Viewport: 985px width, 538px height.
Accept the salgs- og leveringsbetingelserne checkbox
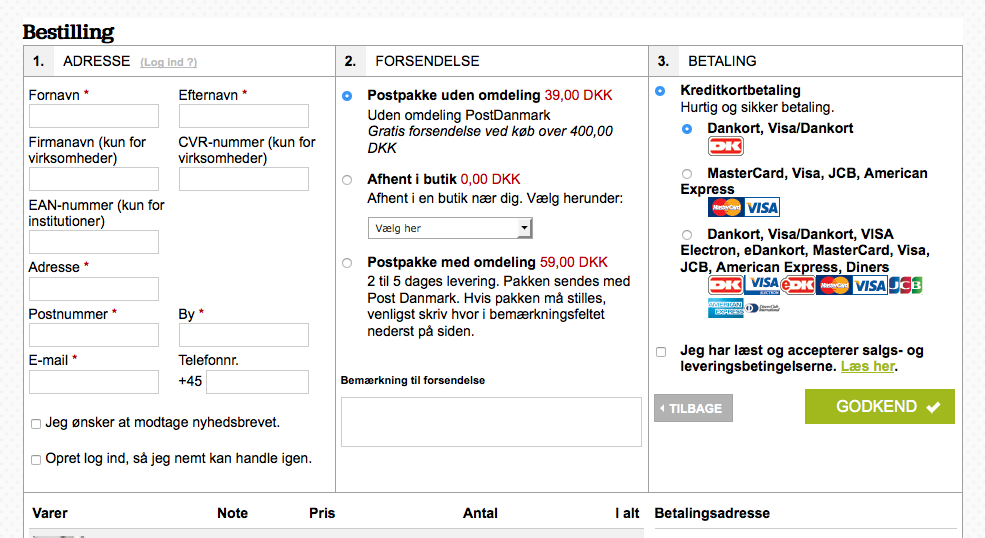(661, 352)
